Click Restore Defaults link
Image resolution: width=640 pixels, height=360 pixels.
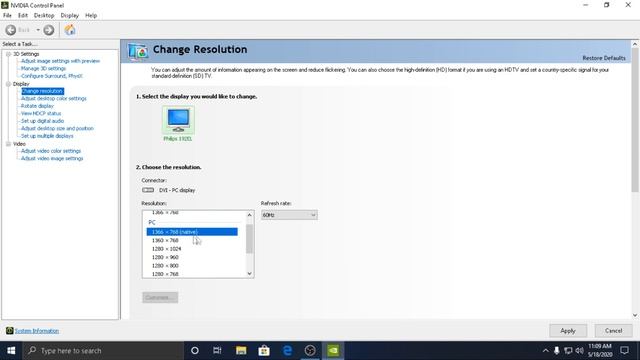(604, 58)
